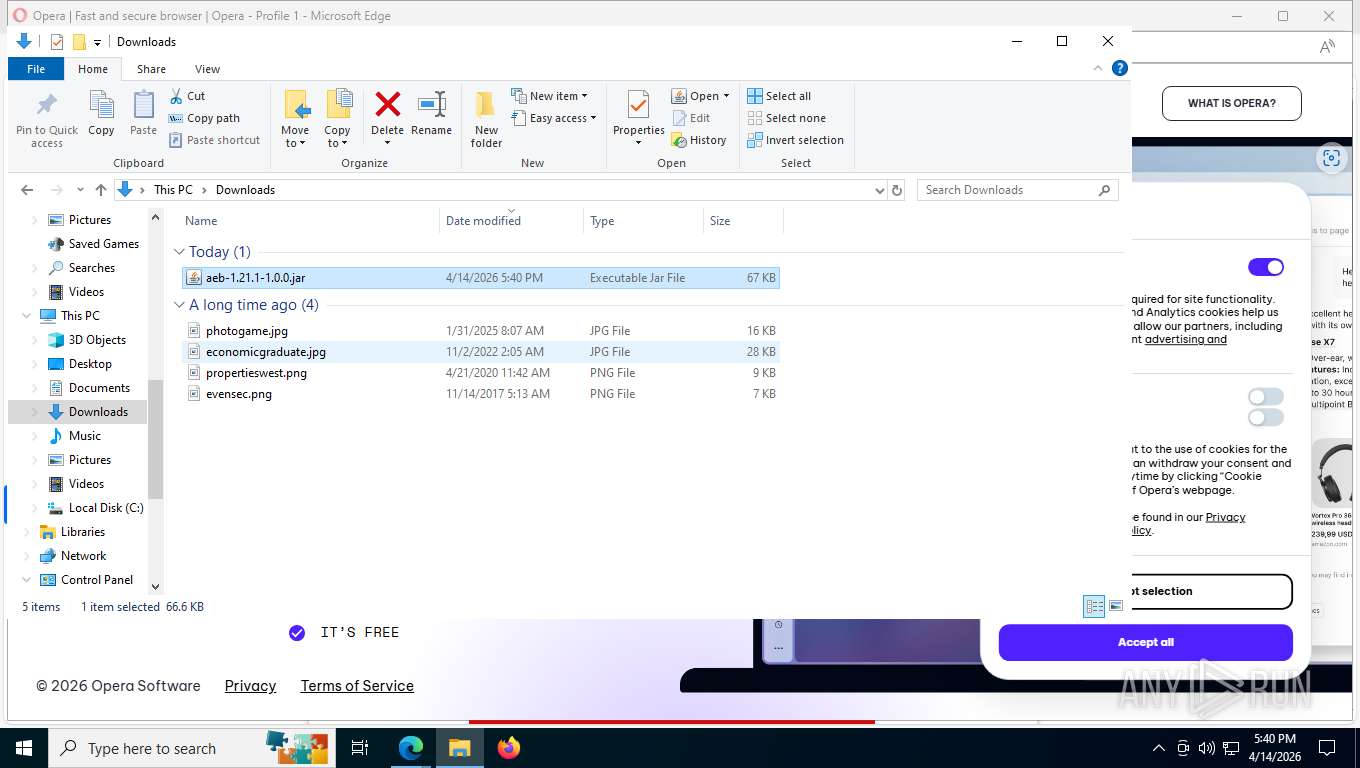The width and height of the screenshot is (1360, 768).
Task: Open the File menu tab
Action: (36, 69)
